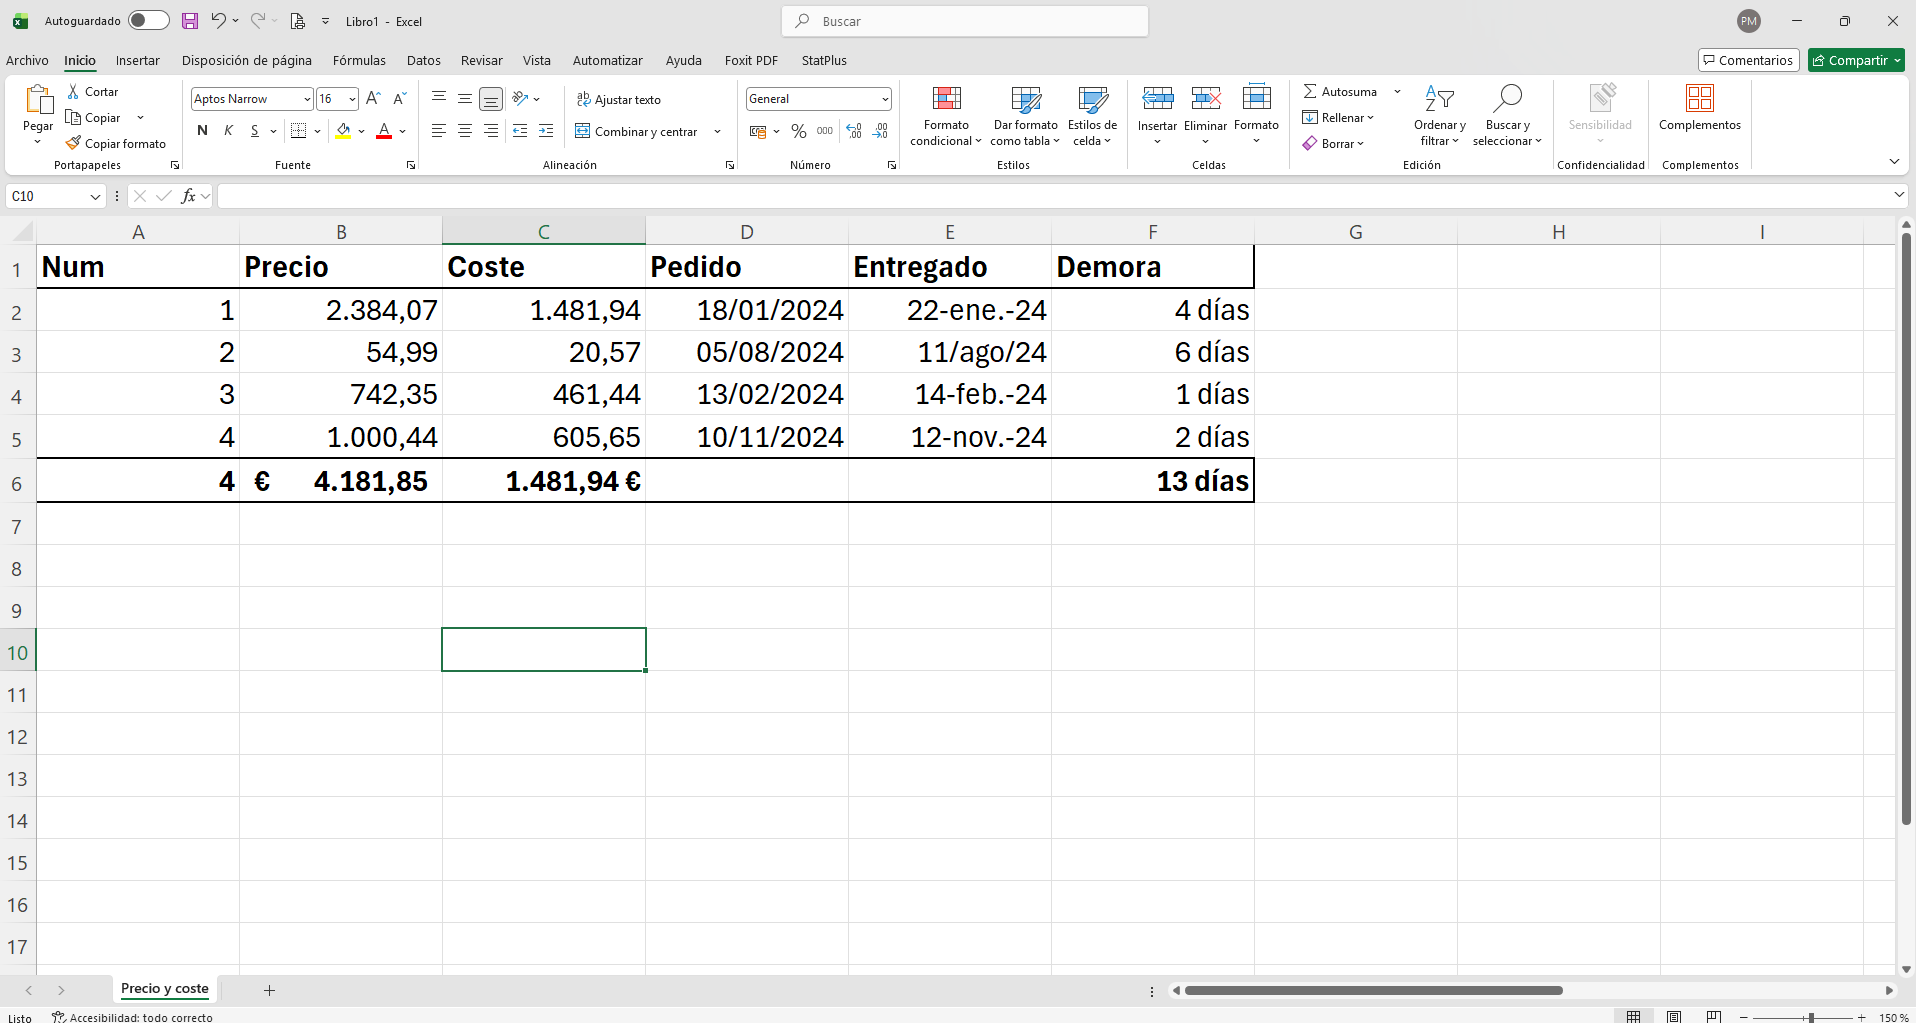1916x1023 pixels.
Task: Toggle the Autoguardado switch
Action: [148, 21]
